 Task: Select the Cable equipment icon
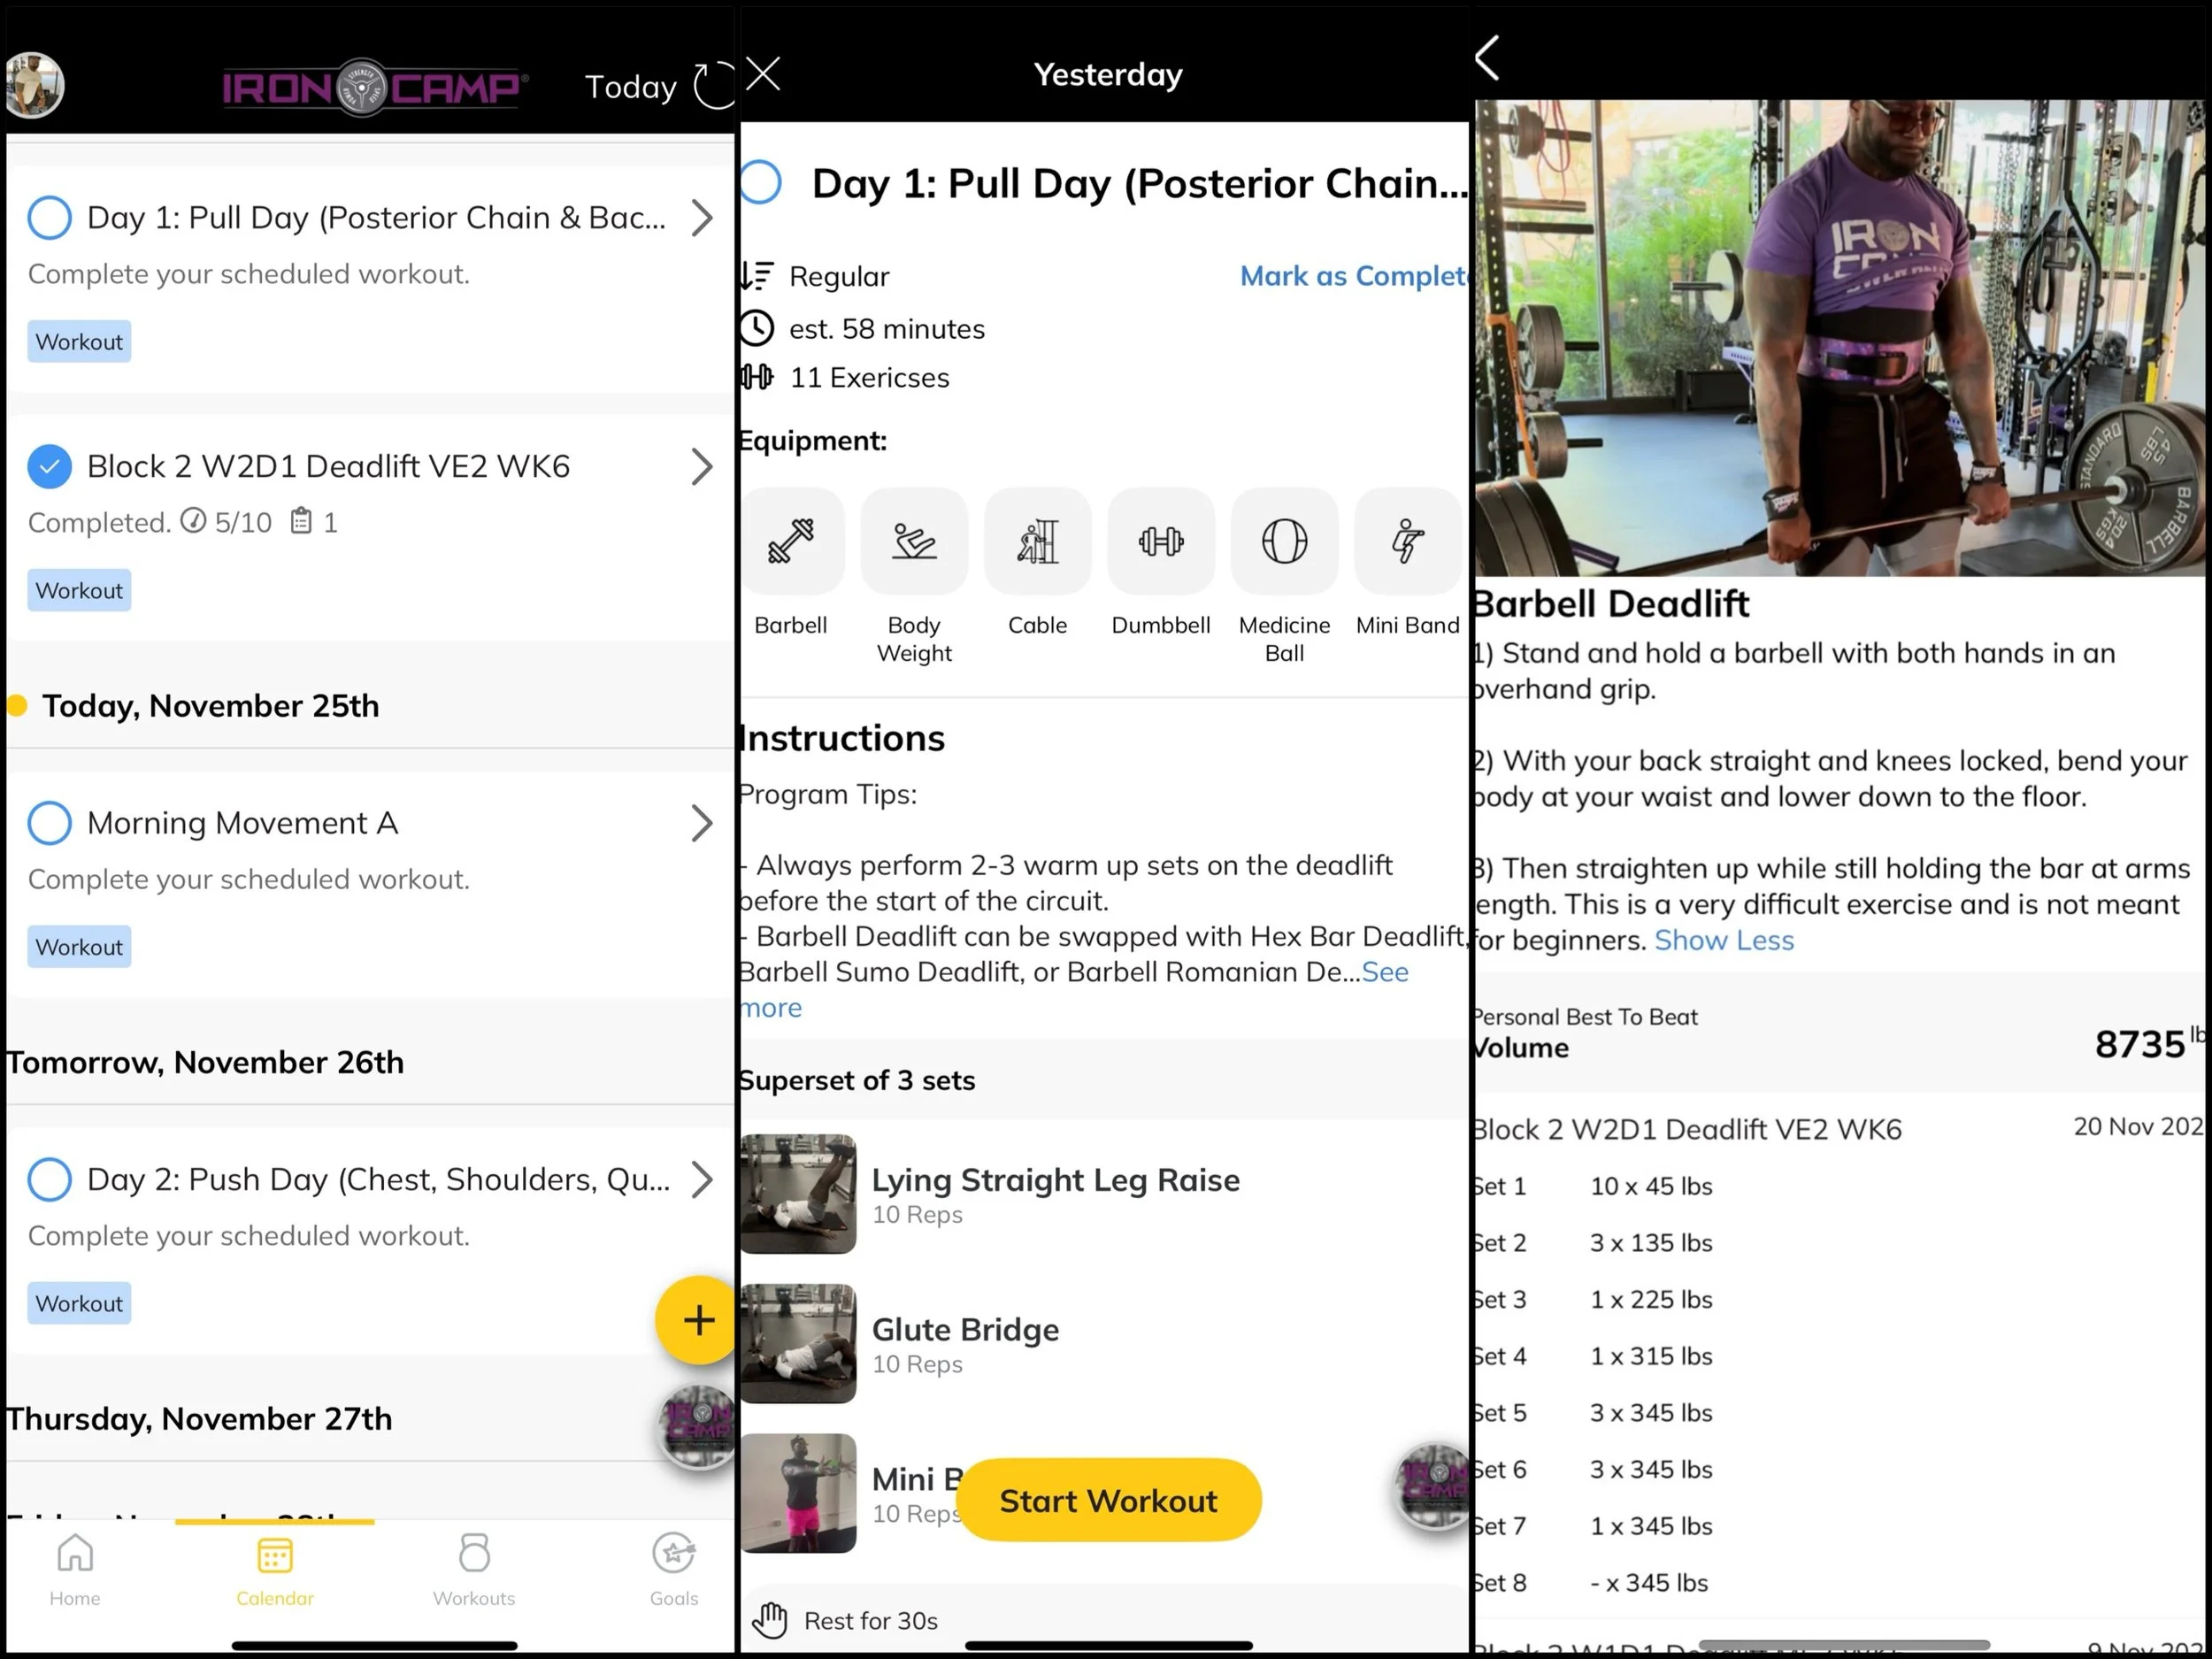pos(1037,541)
